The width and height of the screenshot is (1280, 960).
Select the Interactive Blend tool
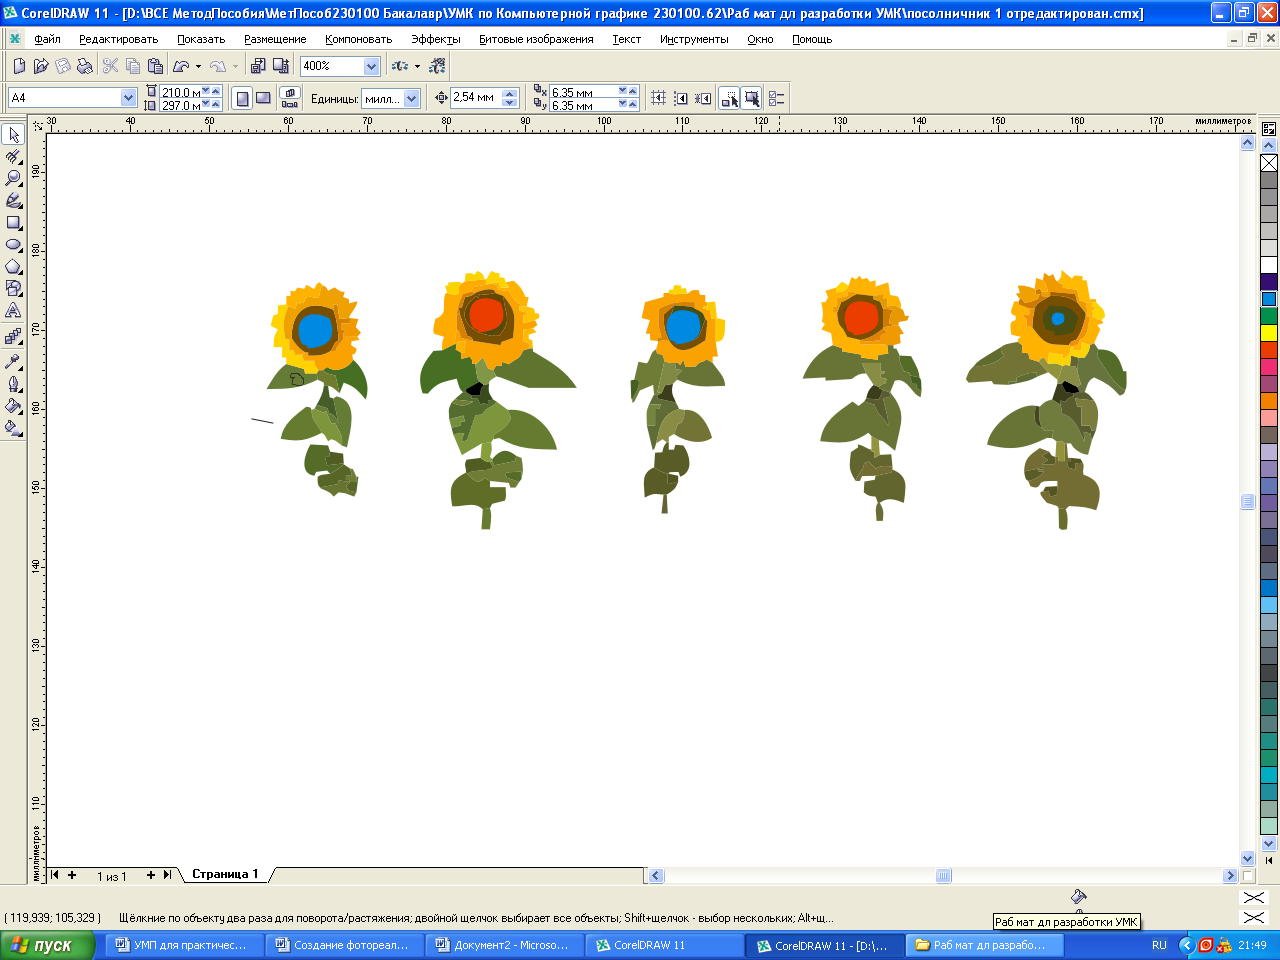tap(14, 337)
